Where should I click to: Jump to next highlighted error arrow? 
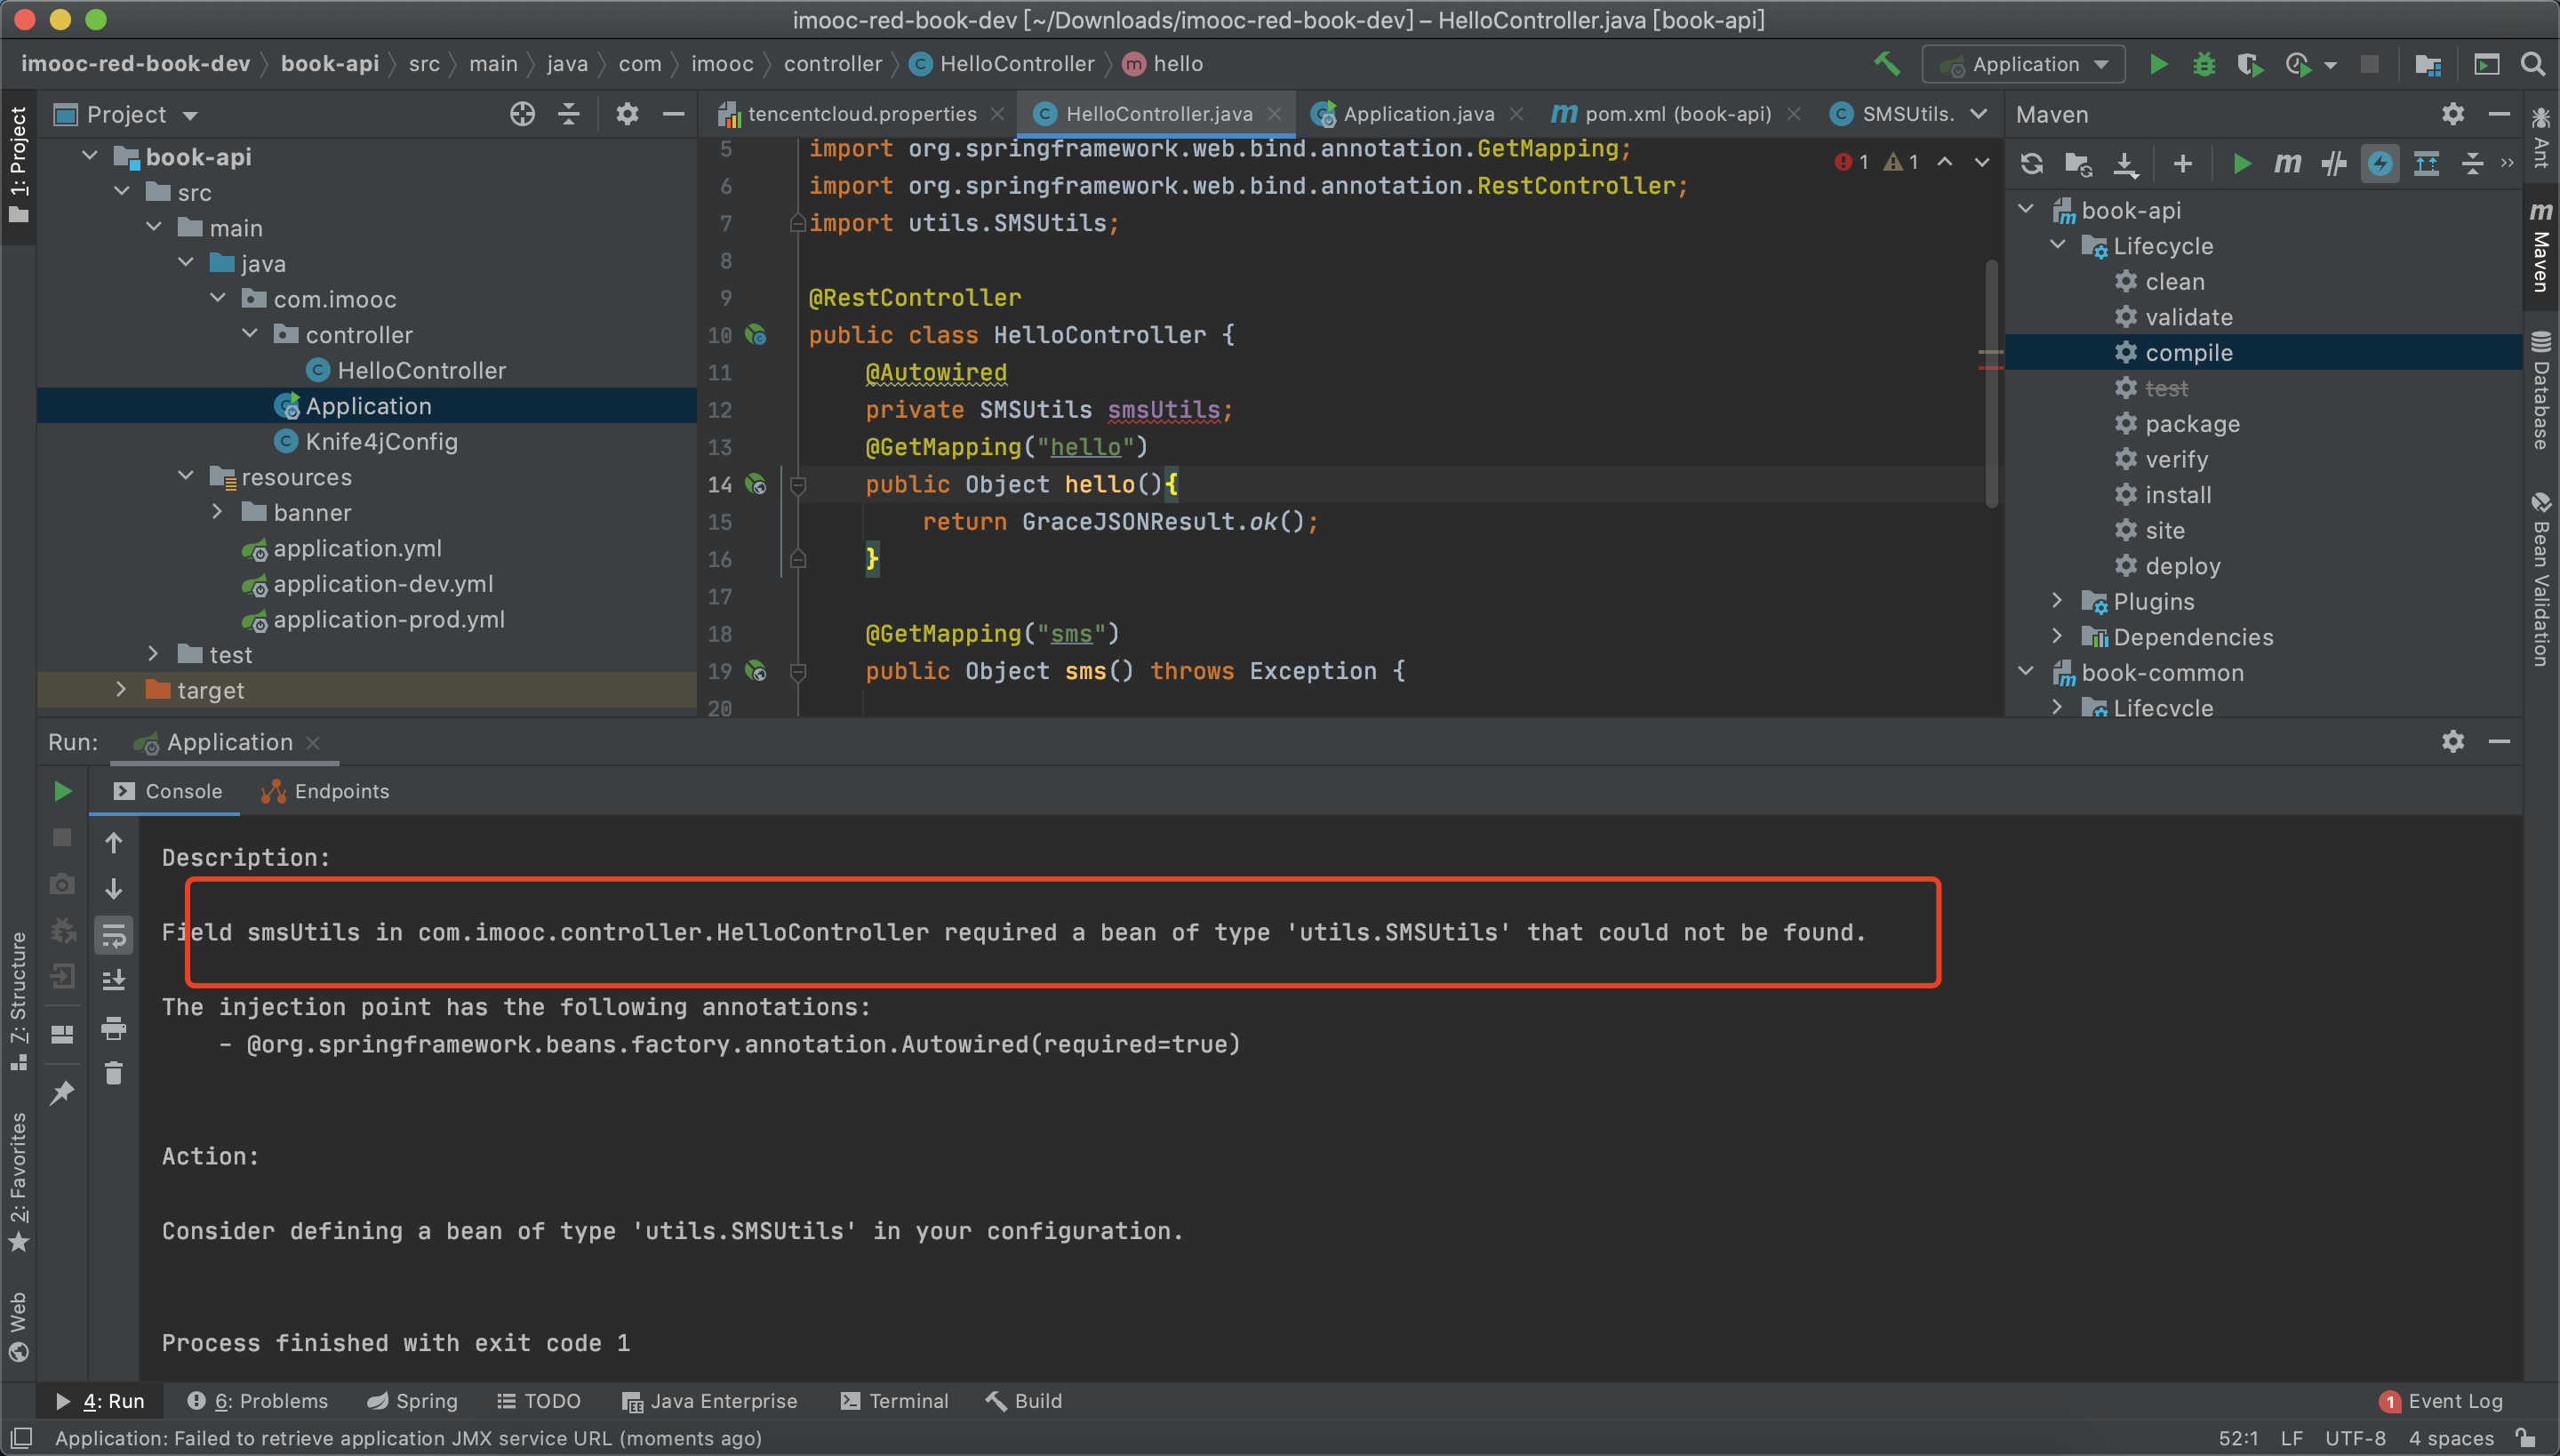(x=1981, y=162)
